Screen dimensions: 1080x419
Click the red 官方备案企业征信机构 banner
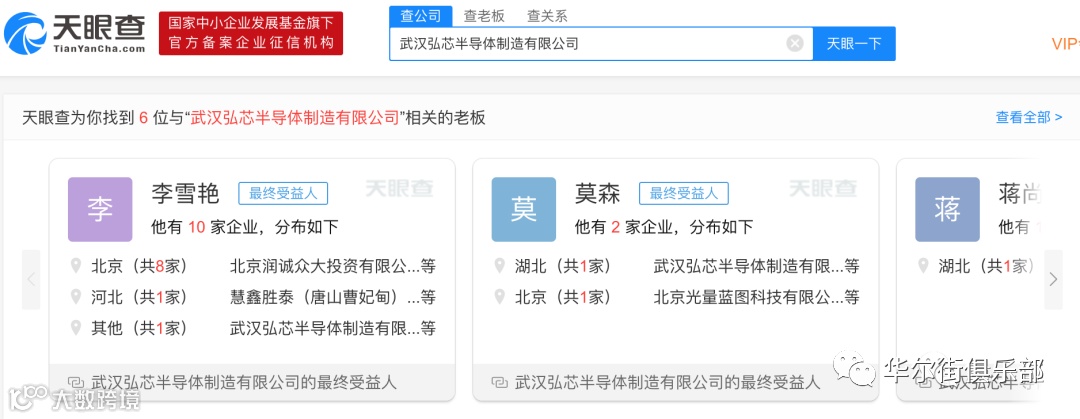click(x=251, y=33)
